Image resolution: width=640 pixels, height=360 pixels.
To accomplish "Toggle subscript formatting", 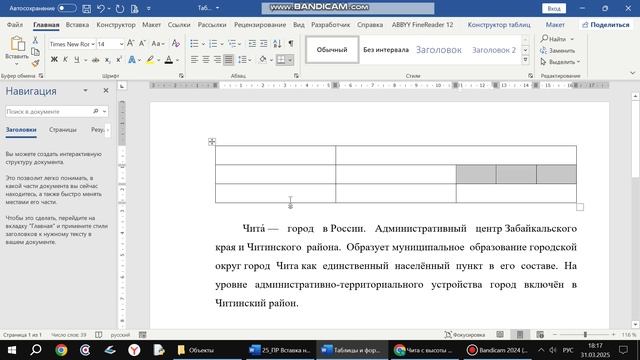I will (107, 60).
